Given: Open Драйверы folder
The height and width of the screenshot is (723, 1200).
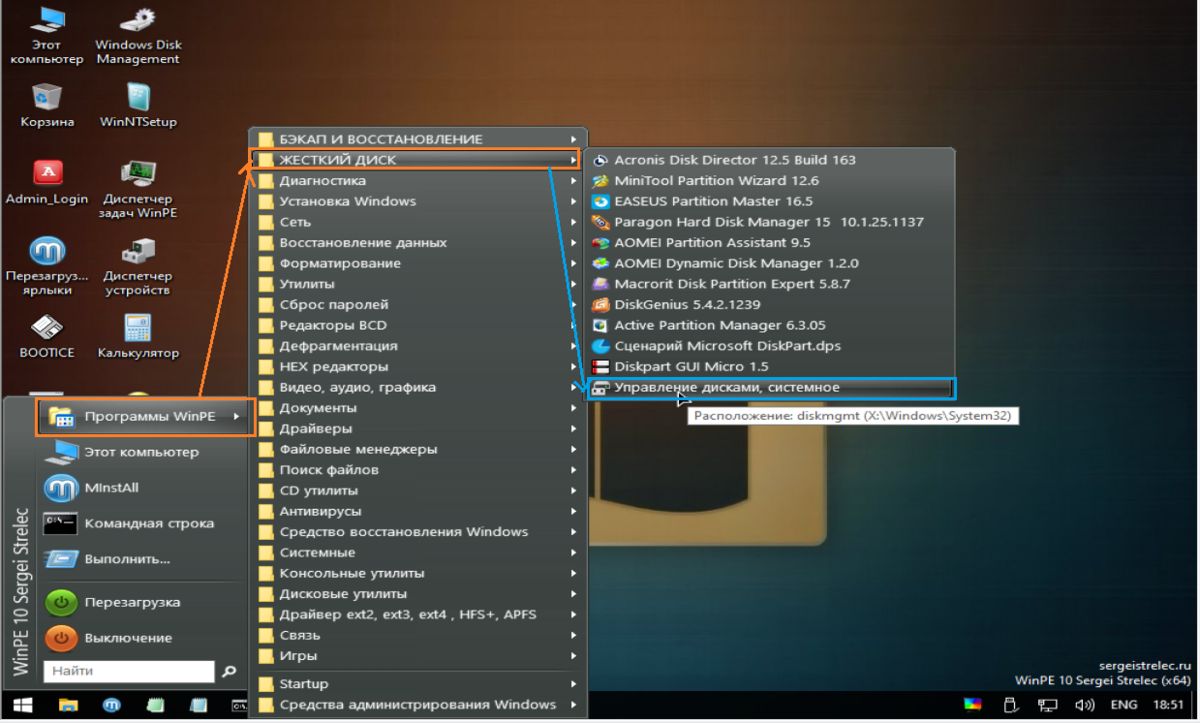Looking at the screenshot, I should [x=416, y=429].
